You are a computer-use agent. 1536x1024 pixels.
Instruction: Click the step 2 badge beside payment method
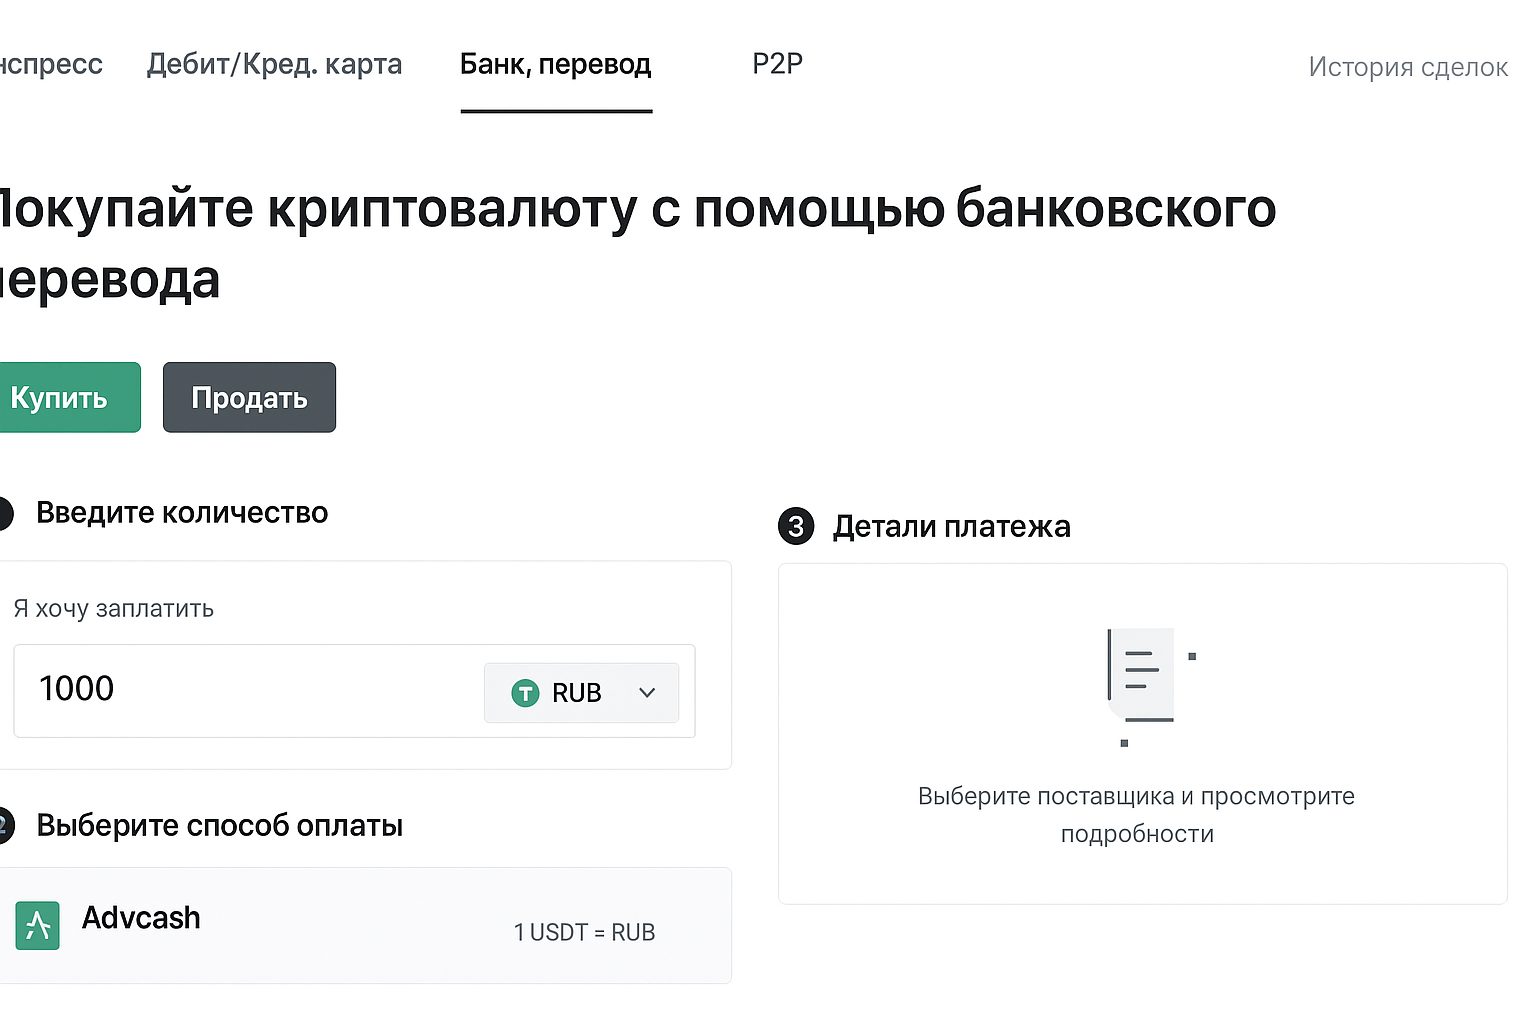pos(4,826)
